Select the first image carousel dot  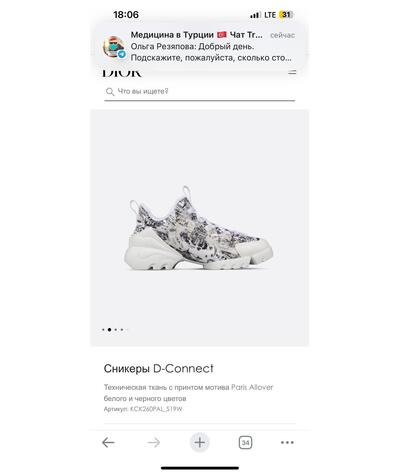(x=103, y=330)
